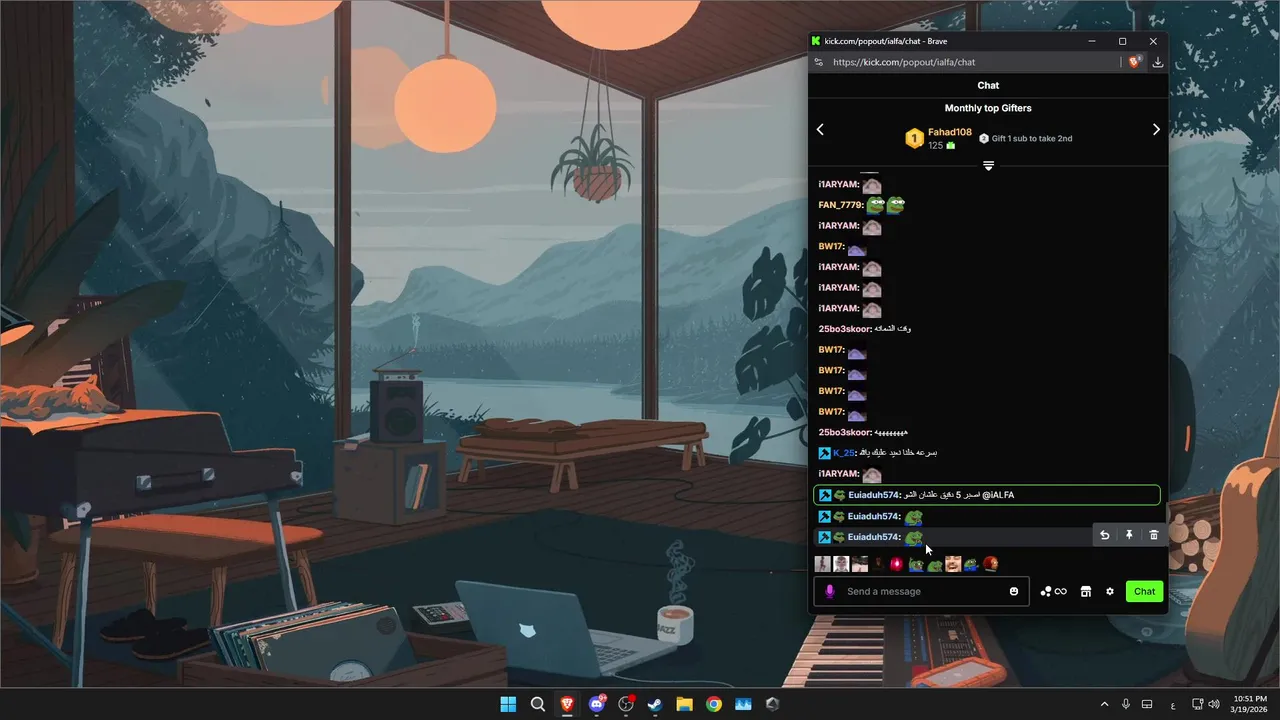1280x720 pixels.
Task: Open chat settings gear icon
Action: point(1110,591)
